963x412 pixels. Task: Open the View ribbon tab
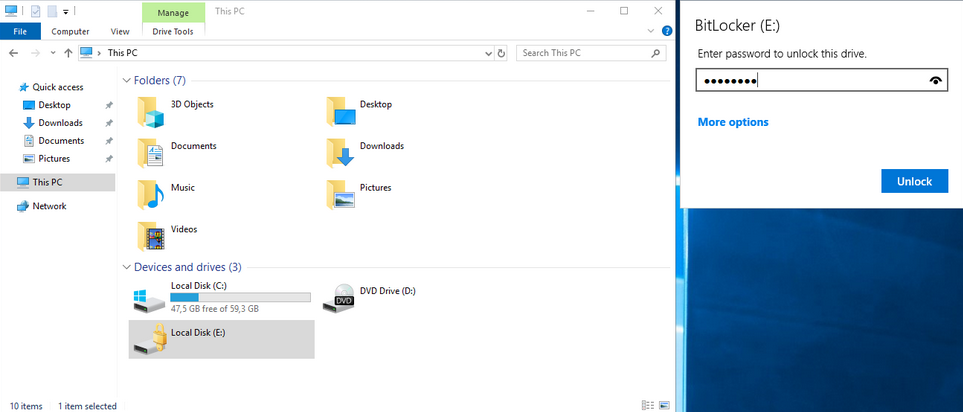click(120, 31)
